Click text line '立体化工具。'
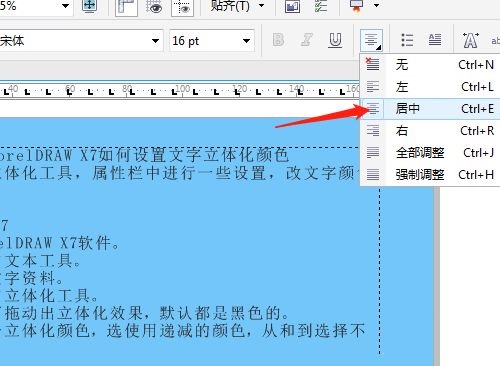This screenshot has height=366, width=500. coord(52,296)
